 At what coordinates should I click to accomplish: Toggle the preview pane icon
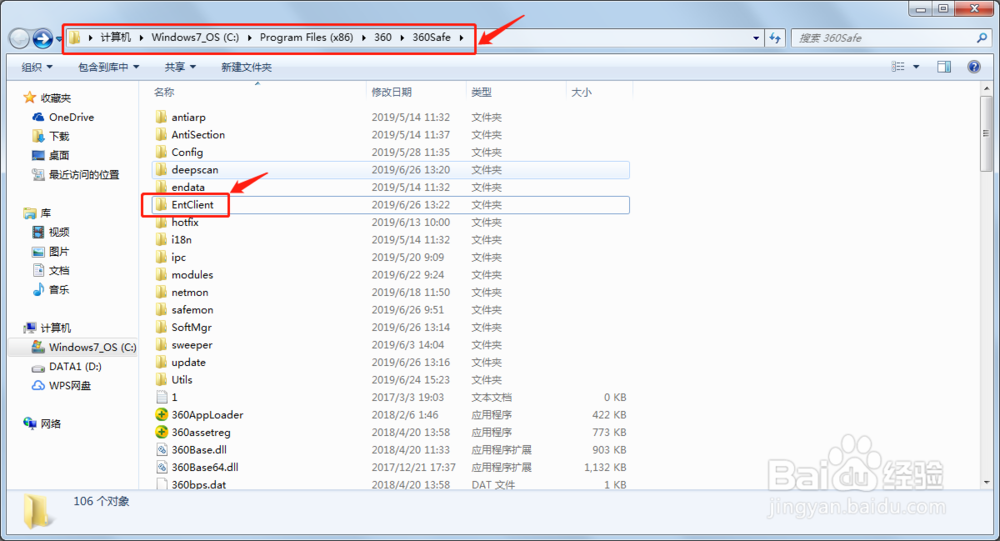click(944, 67)
